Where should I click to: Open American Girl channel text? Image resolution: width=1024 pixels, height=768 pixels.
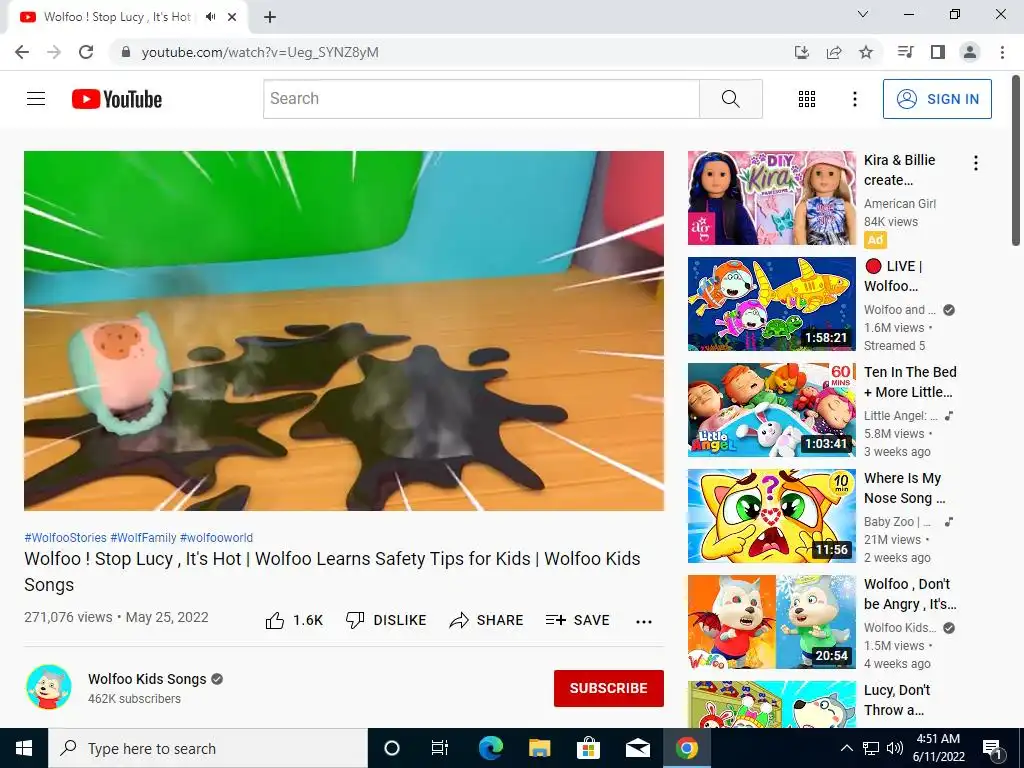pyautogui.click(x=899, y=203)
